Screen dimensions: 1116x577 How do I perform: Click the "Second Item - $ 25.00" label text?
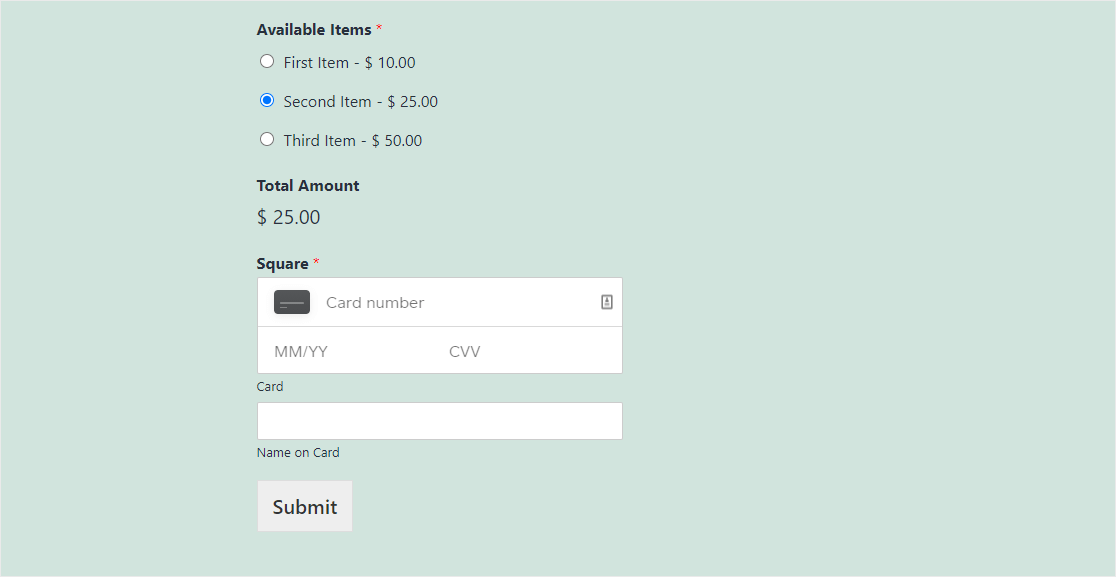(x=361, y=102)
